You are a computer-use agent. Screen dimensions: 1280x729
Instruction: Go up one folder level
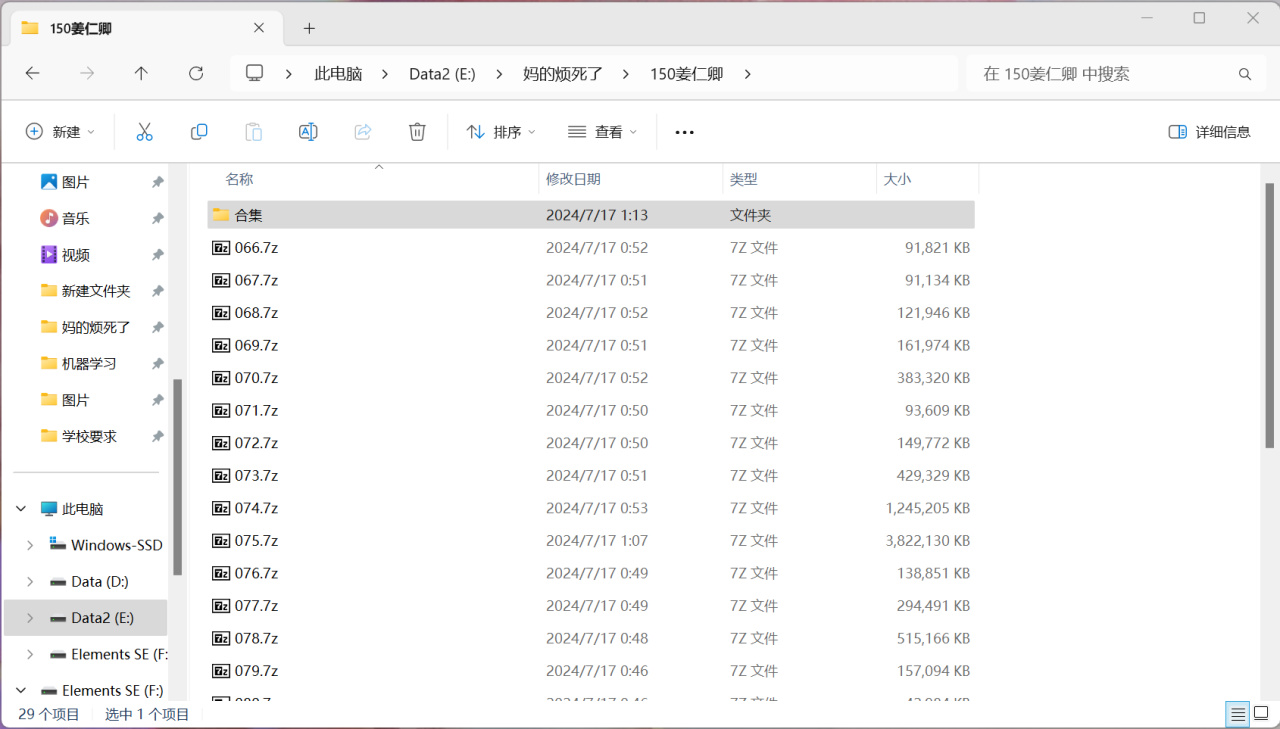[x=141, y=73]
